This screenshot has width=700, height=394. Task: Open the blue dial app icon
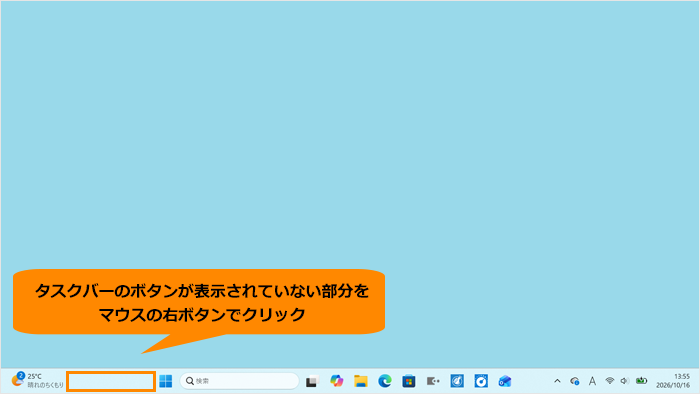tap(481, 381)
